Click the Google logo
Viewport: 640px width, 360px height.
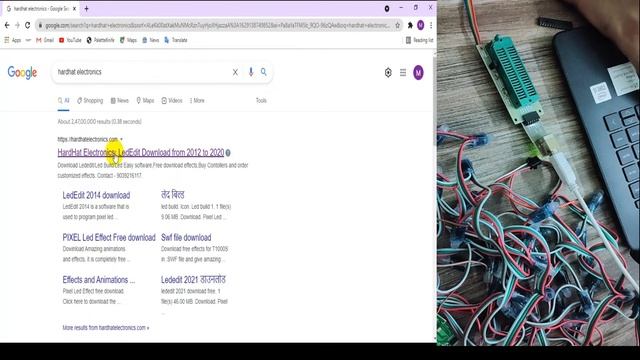click(x=22, y=73)
